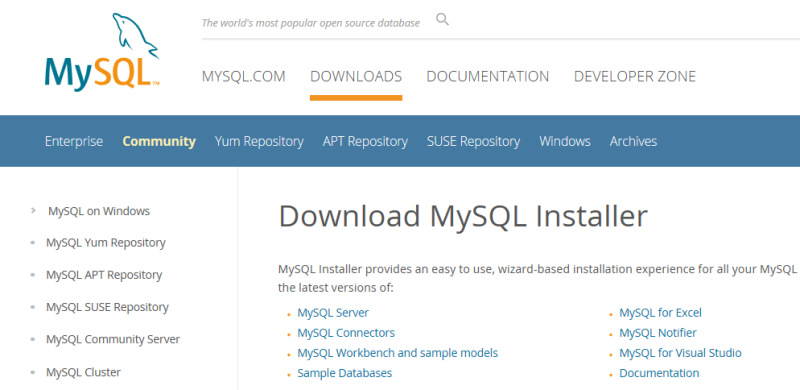
Task: Open MySQL Workbench and sample models link
Action: point(397,353)
